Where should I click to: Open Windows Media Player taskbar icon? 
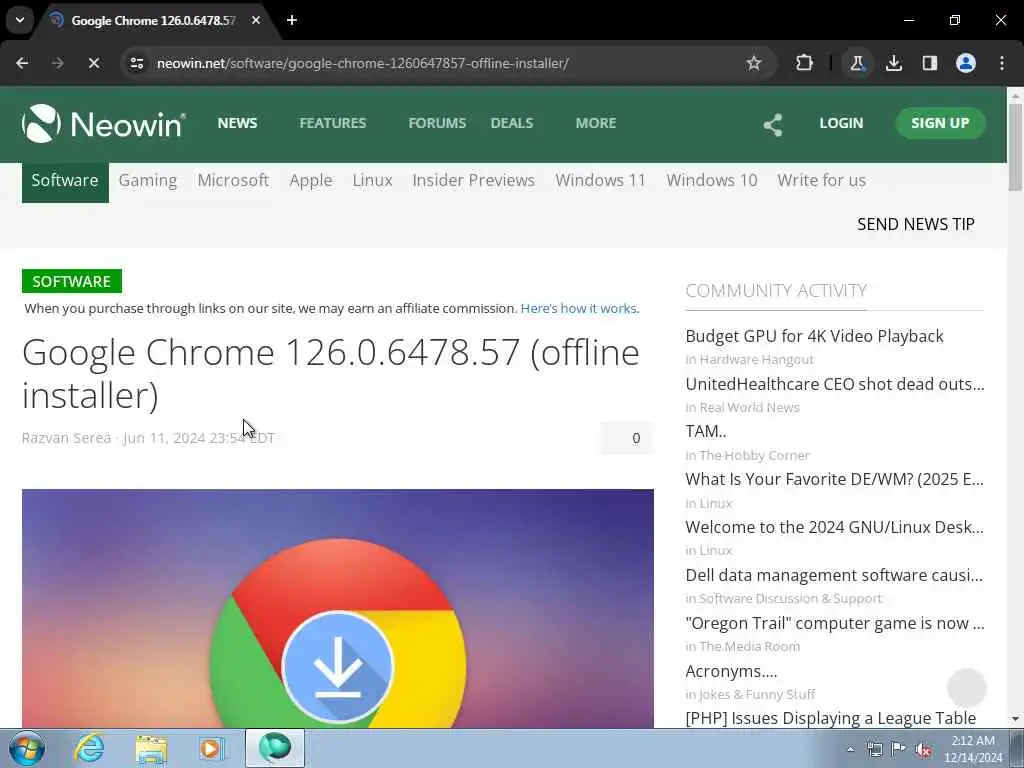coord(210,748)
